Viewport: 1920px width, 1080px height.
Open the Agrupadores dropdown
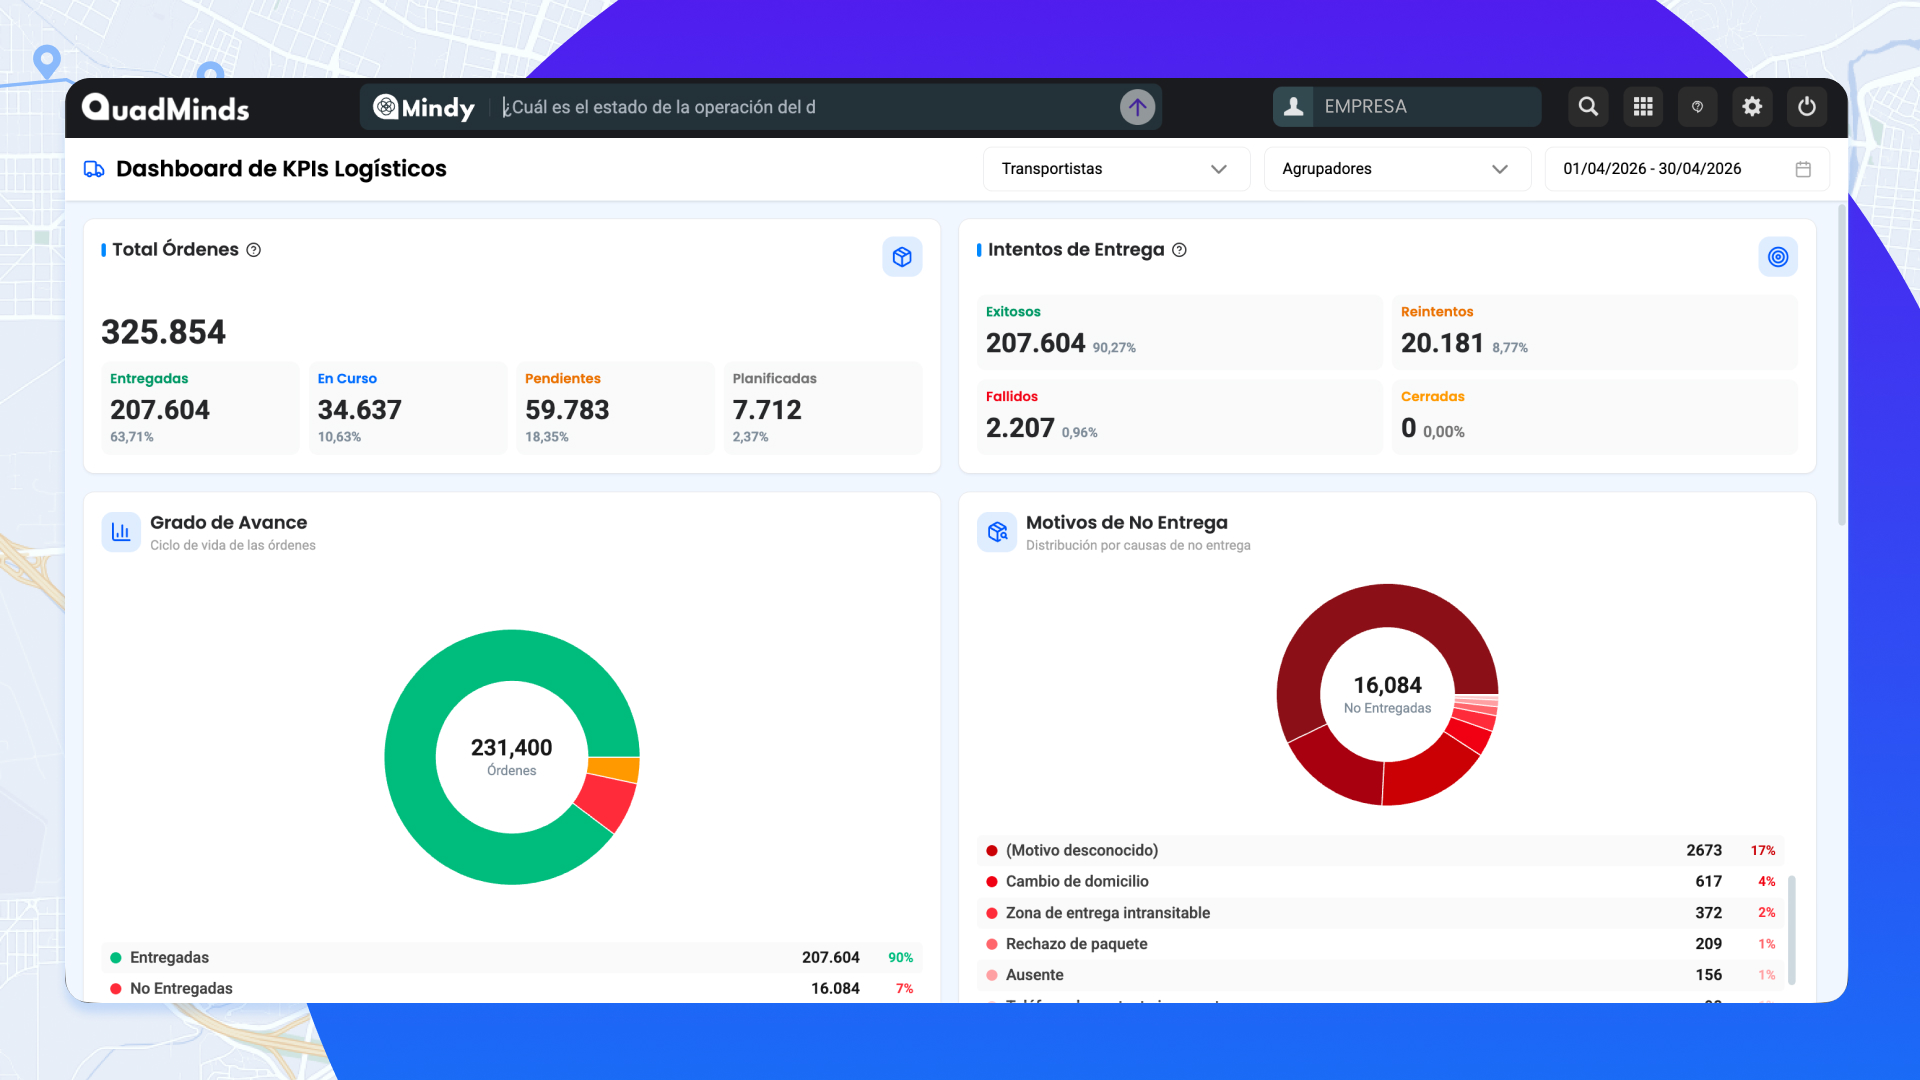coord(1397,169)
